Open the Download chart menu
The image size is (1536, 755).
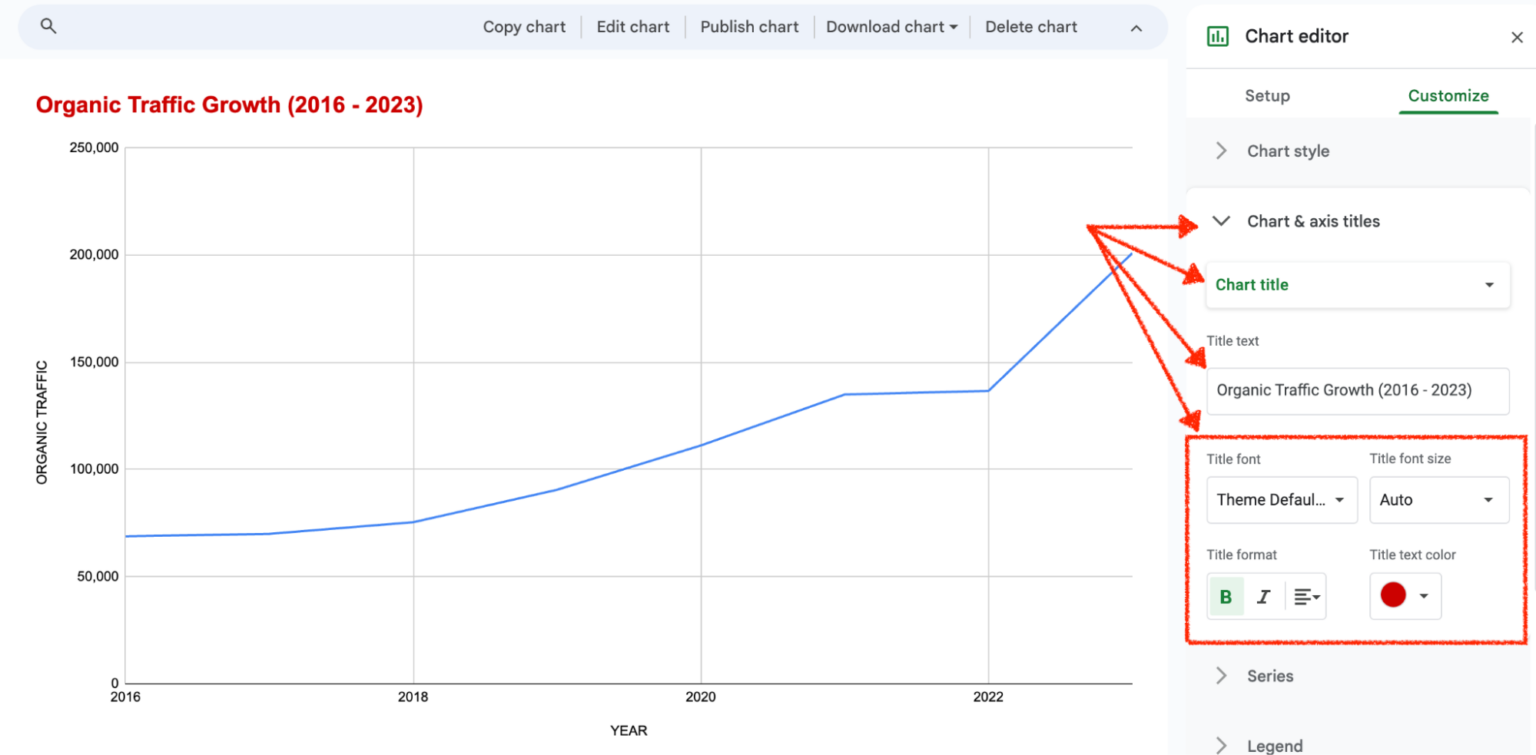tap(891, 26)
